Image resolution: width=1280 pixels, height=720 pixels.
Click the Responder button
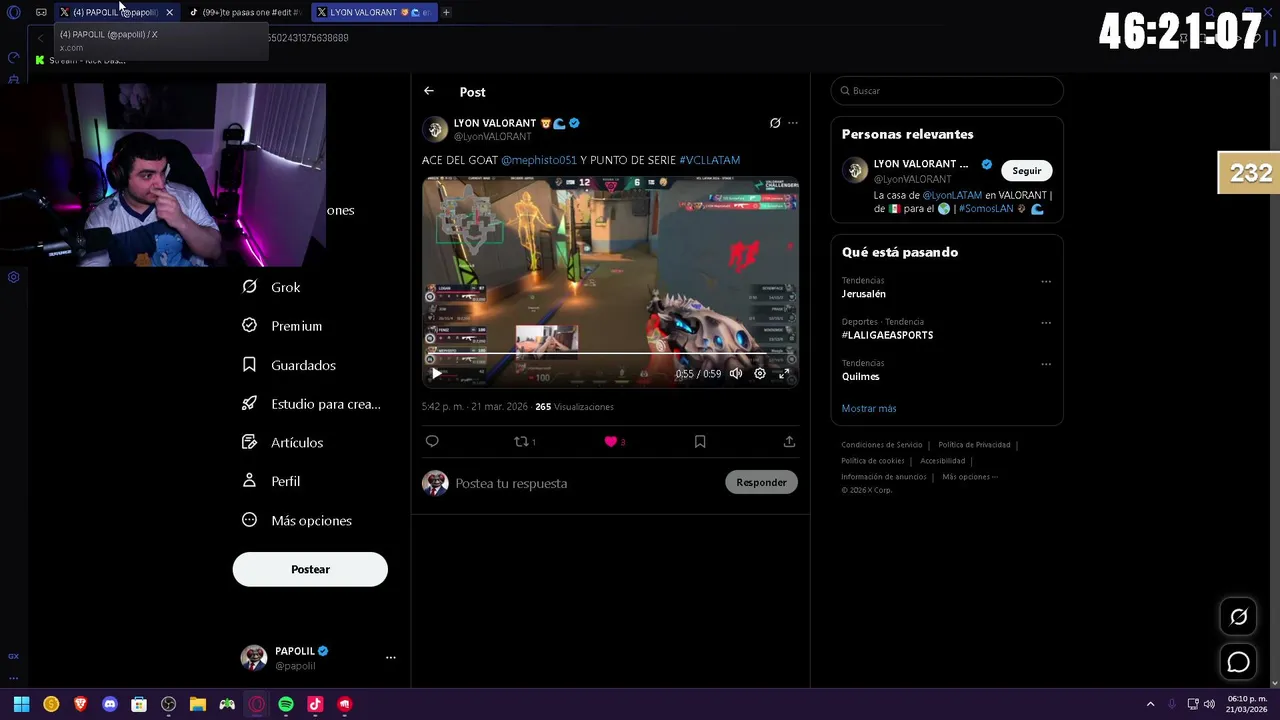pos(761,482)
